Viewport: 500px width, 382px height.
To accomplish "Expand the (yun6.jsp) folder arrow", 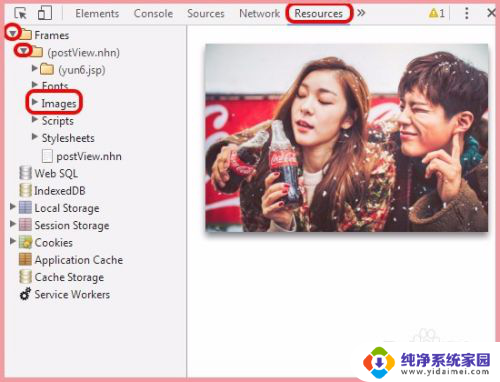I will [34, 68].
